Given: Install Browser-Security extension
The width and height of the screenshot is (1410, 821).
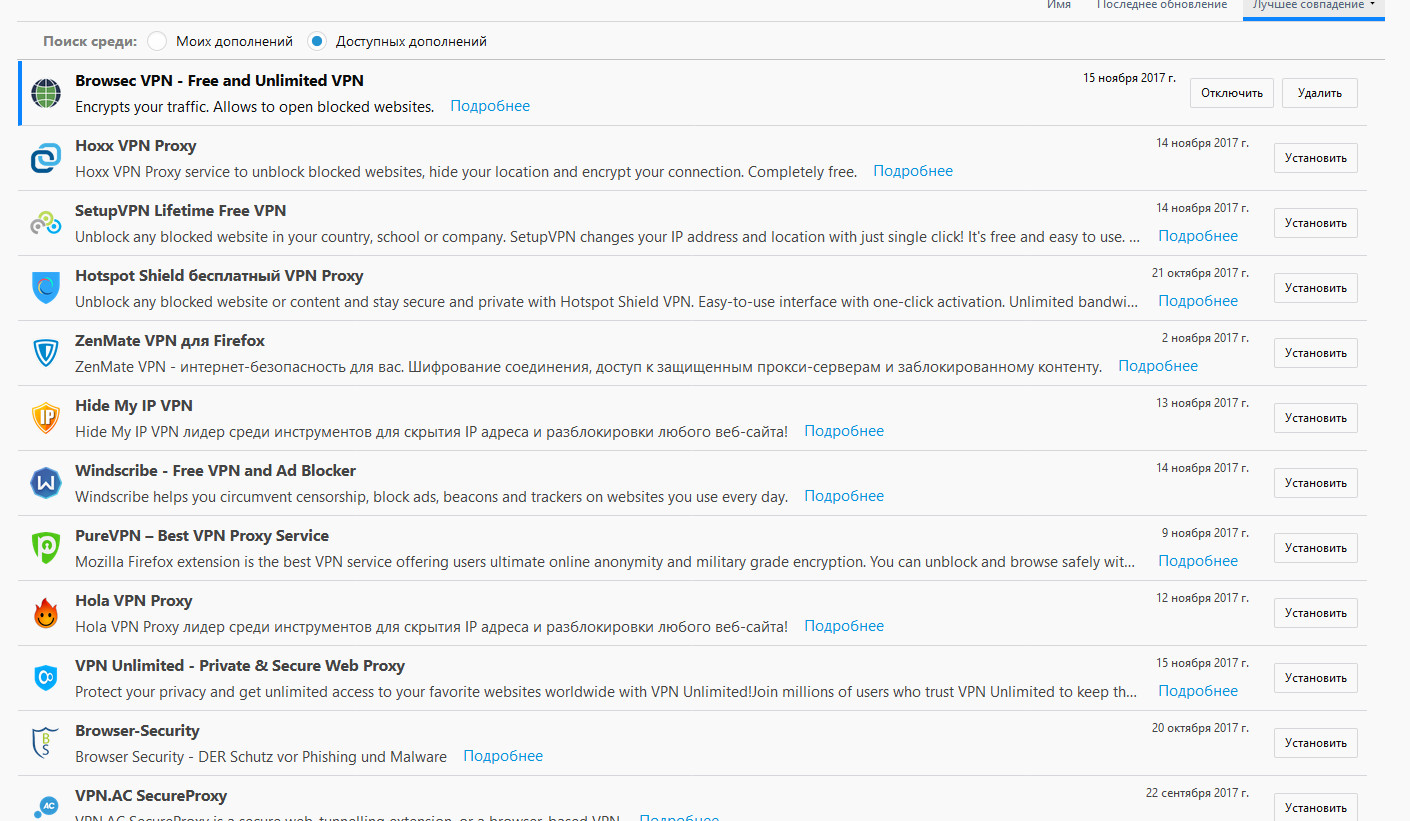Looking at the screenshot, I should [x=1316, y=743].
